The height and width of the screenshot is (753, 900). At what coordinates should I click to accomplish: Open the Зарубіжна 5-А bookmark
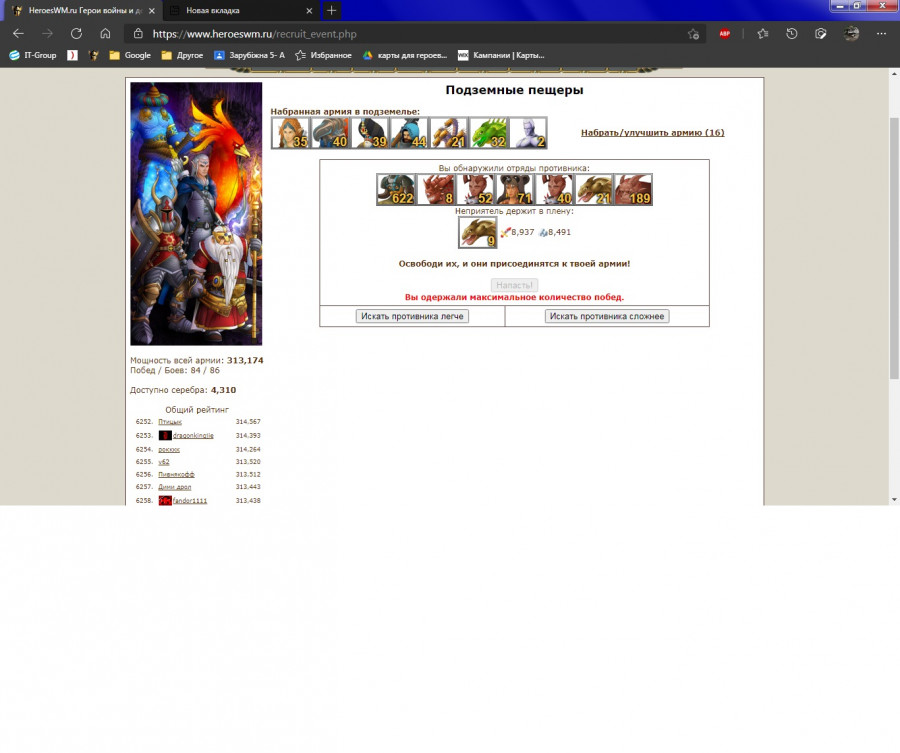[249, 55]
